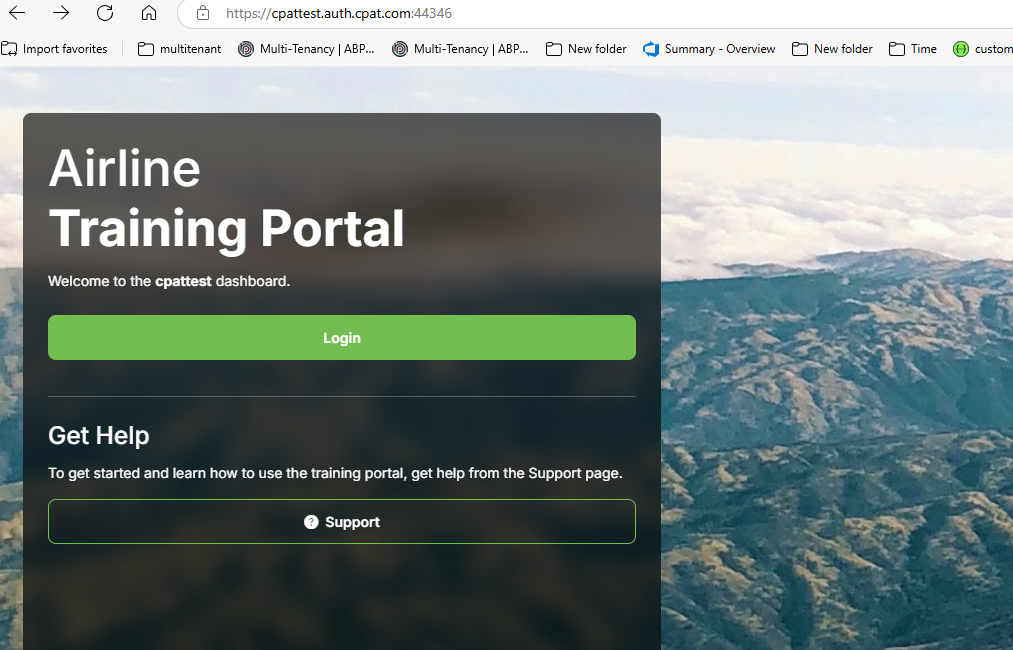1013x650 pixels.
Task: Click the question mark icon on Support
Action: (x=311, y=522)
